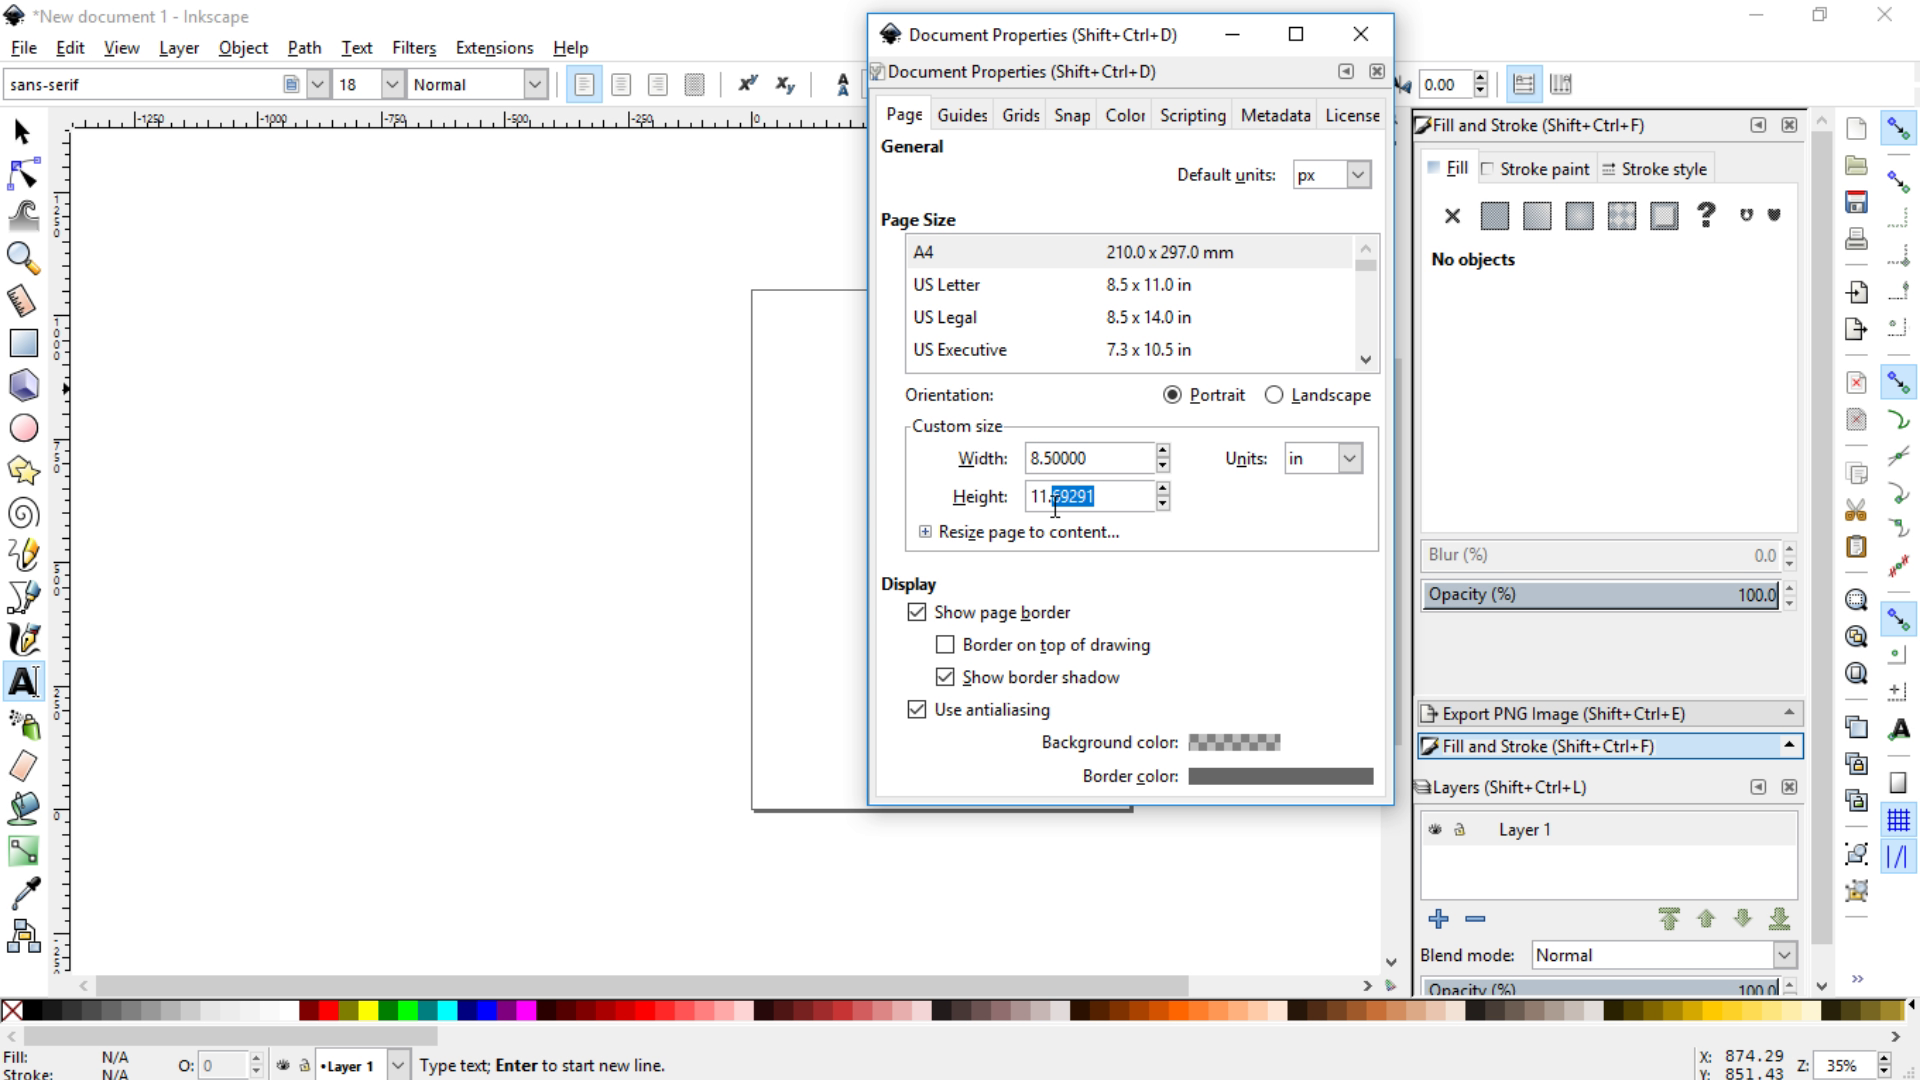This screenshot has height=1080, width=1920.
Task: Select the Paint Bucket tool
Action: (x=22, y=808)
